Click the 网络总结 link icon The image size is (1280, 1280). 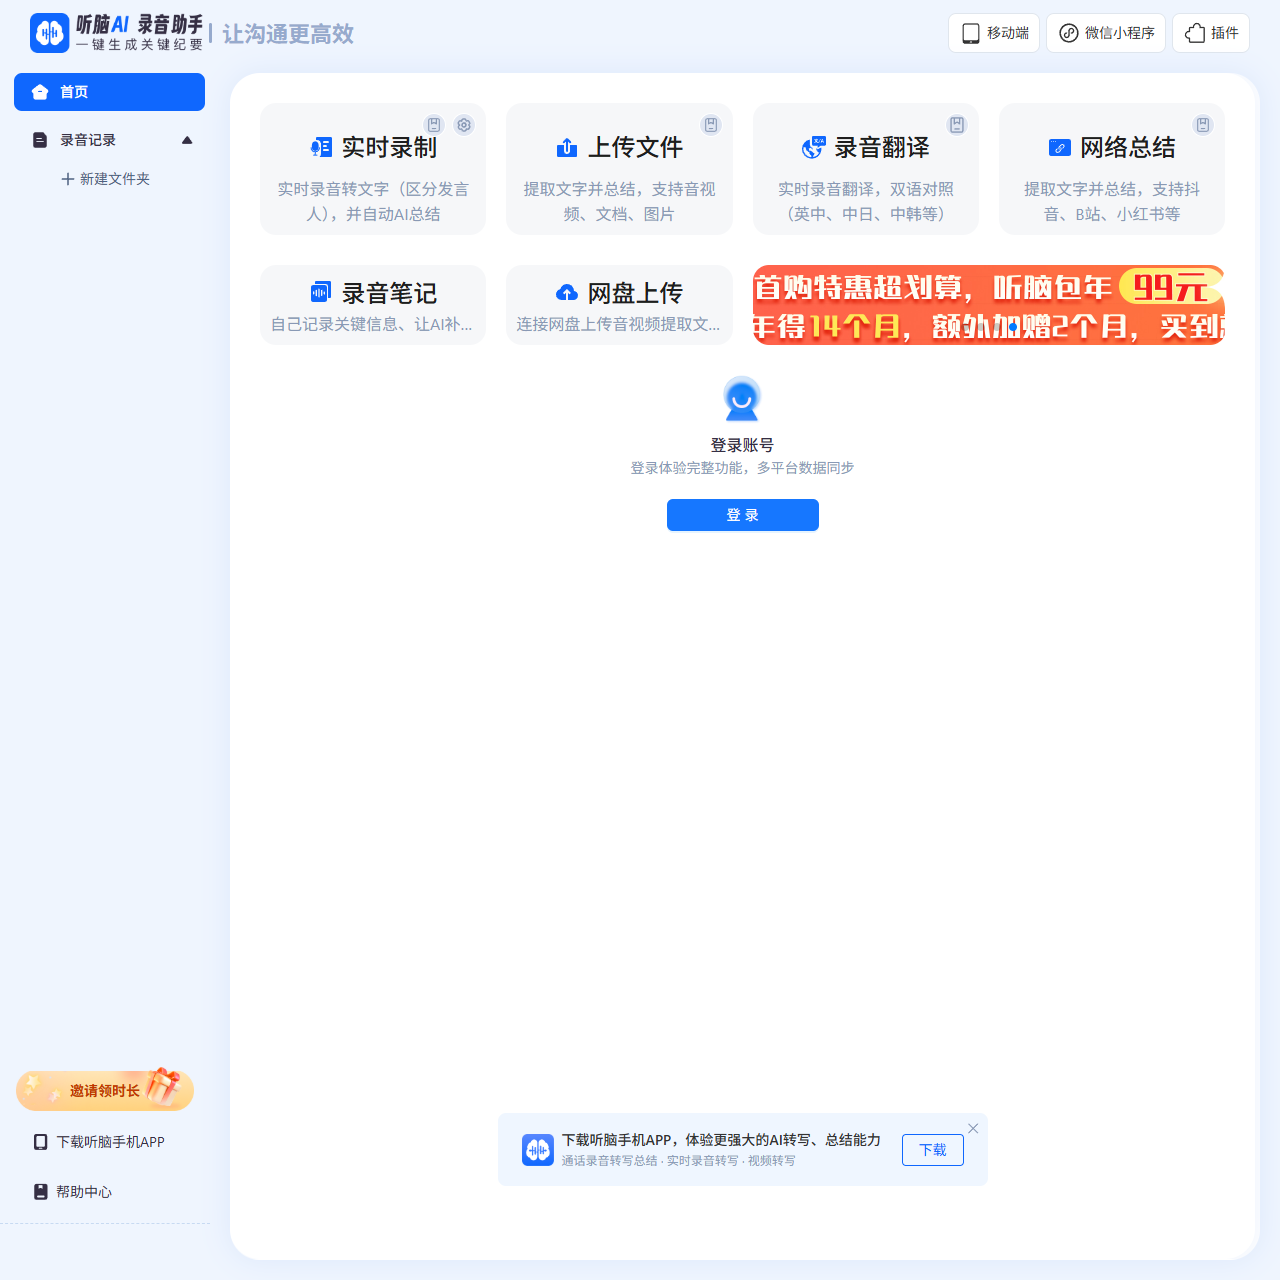pos(1060,147)
